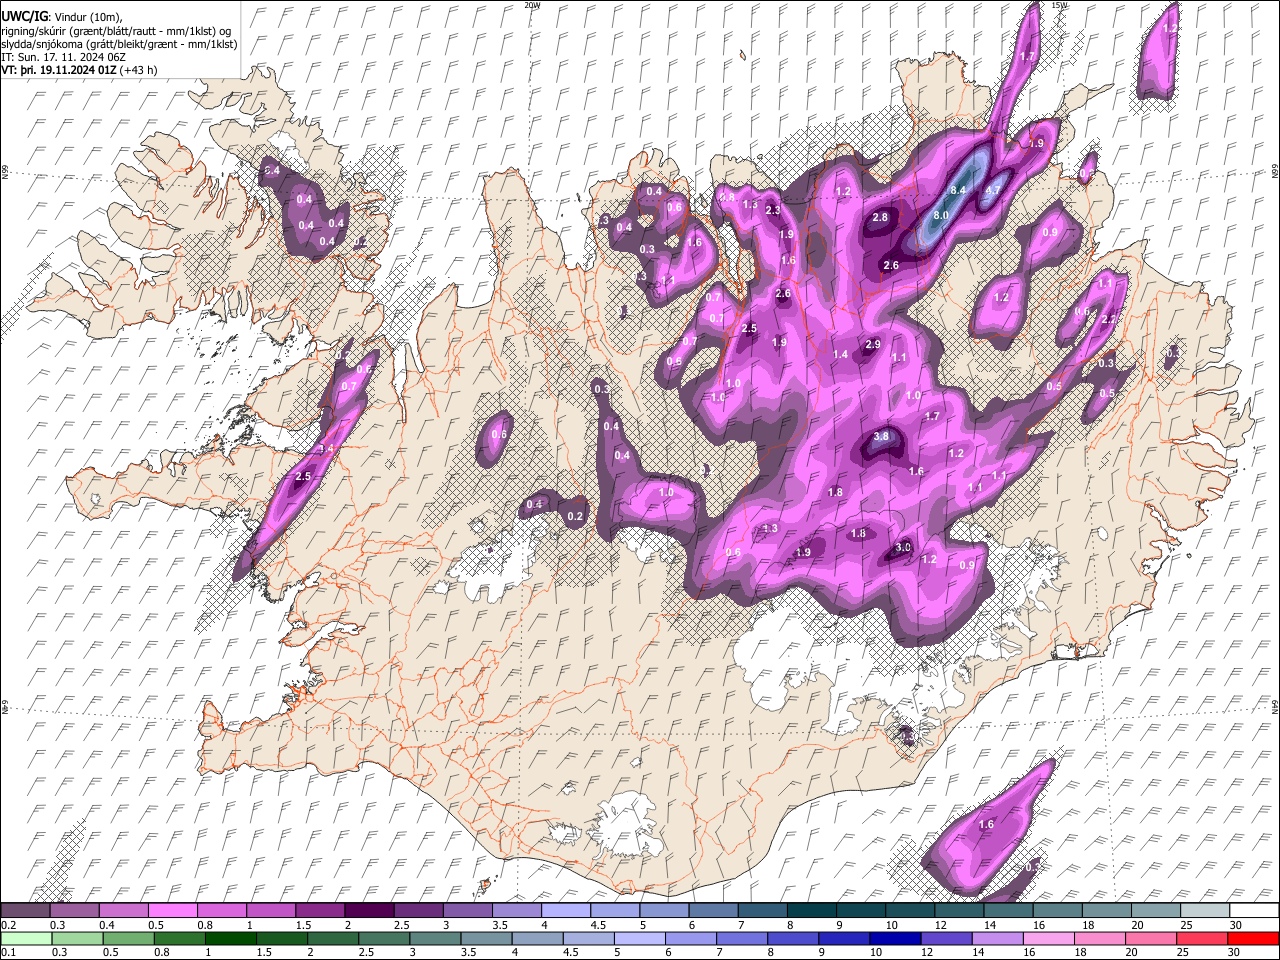Choose the rain legend swatch labeled 7

(x=742, y=938)
